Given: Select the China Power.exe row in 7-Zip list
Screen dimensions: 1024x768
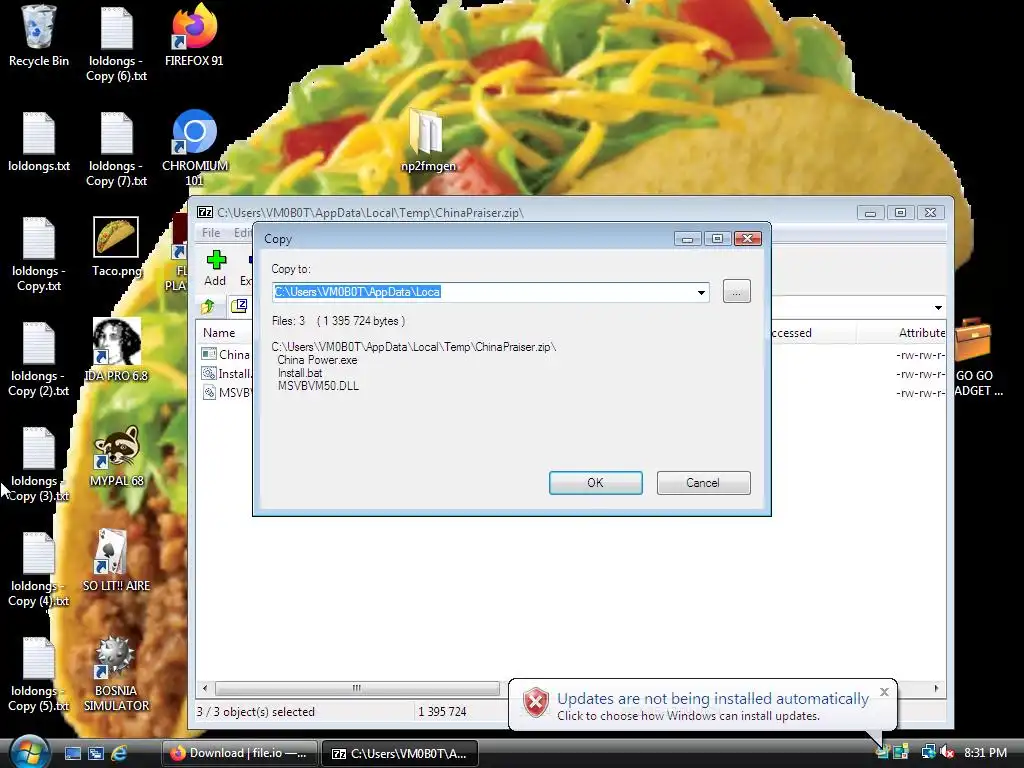Looking at the screenshot, I should pyautogui.click(x=226, y=355).
